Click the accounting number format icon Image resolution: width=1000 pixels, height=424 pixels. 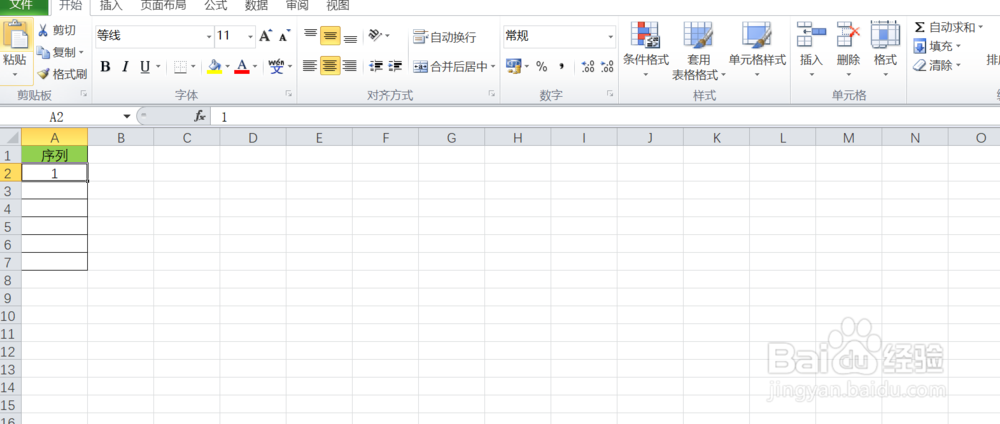(513, 66)
